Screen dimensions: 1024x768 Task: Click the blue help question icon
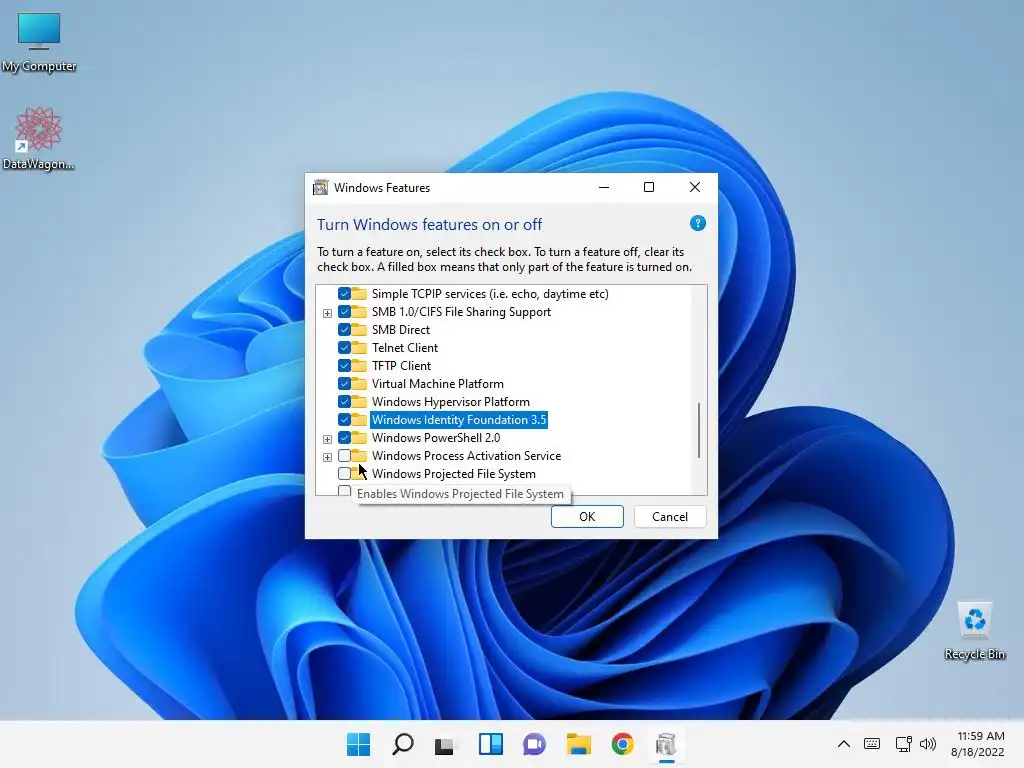[697, 223]
